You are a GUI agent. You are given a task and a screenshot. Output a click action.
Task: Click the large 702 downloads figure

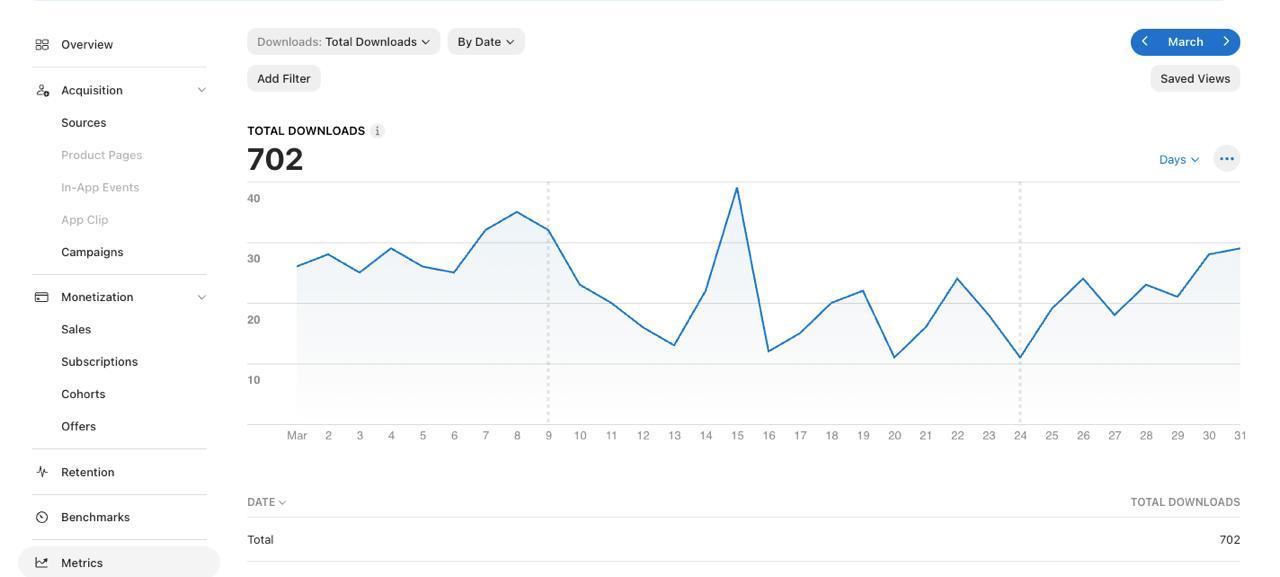[275, 160]
